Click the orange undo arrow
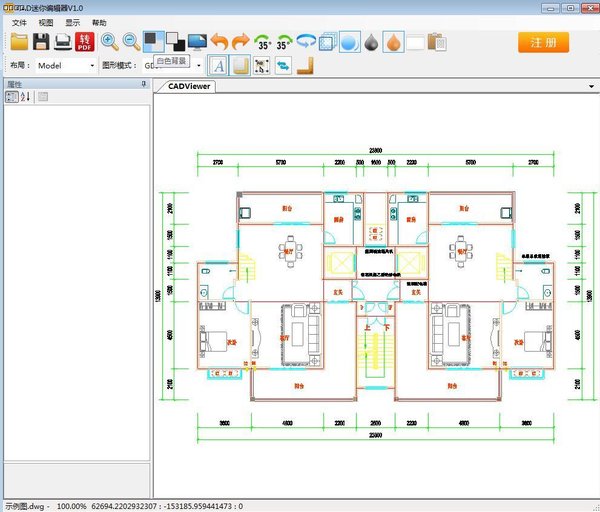This screenshot has width=600, height=512. click(x=219, y=42)
